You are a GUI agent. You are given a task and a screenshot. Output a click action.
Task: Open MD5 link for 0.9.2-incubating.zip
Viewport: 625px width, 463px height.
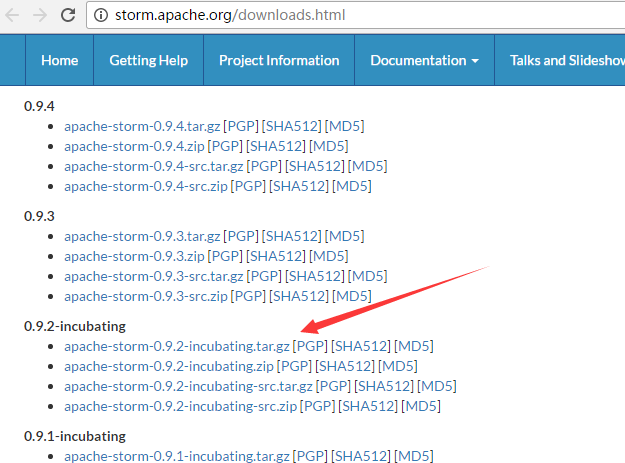point(398,366)
